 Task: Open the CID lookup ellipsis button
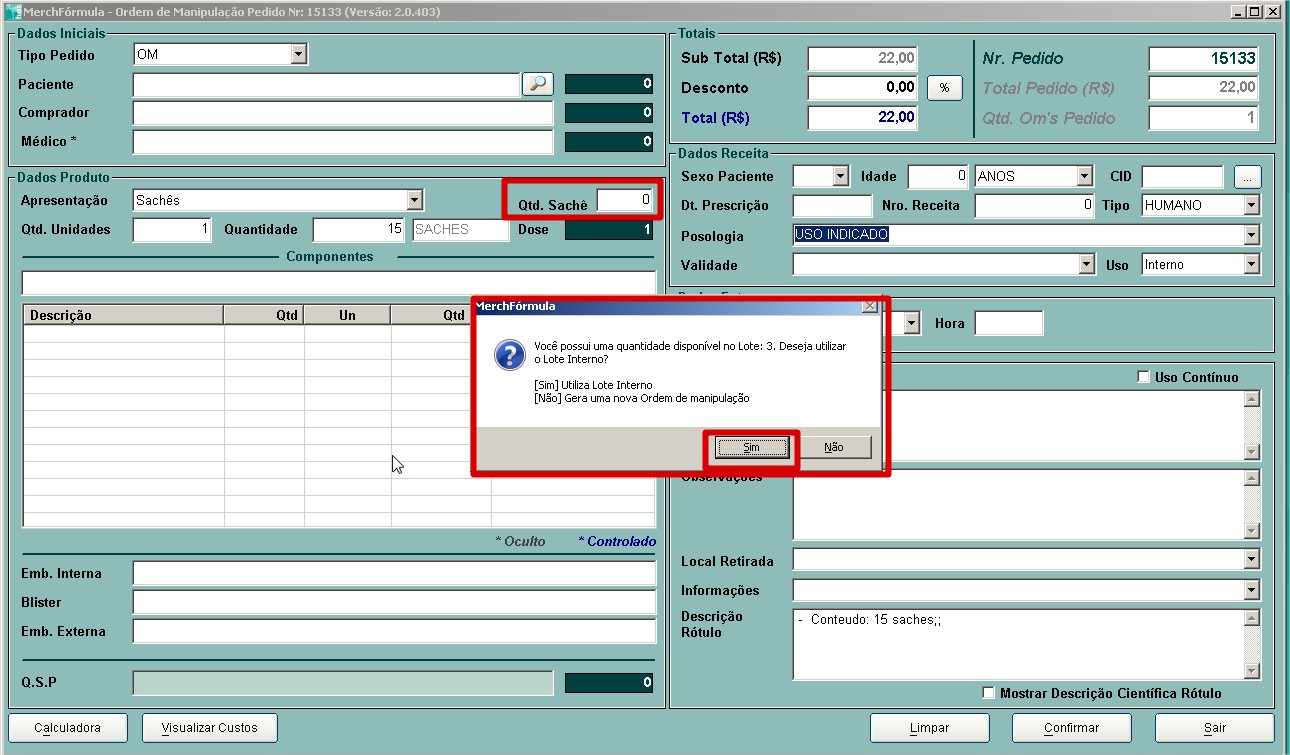(x=1247, y=177)
